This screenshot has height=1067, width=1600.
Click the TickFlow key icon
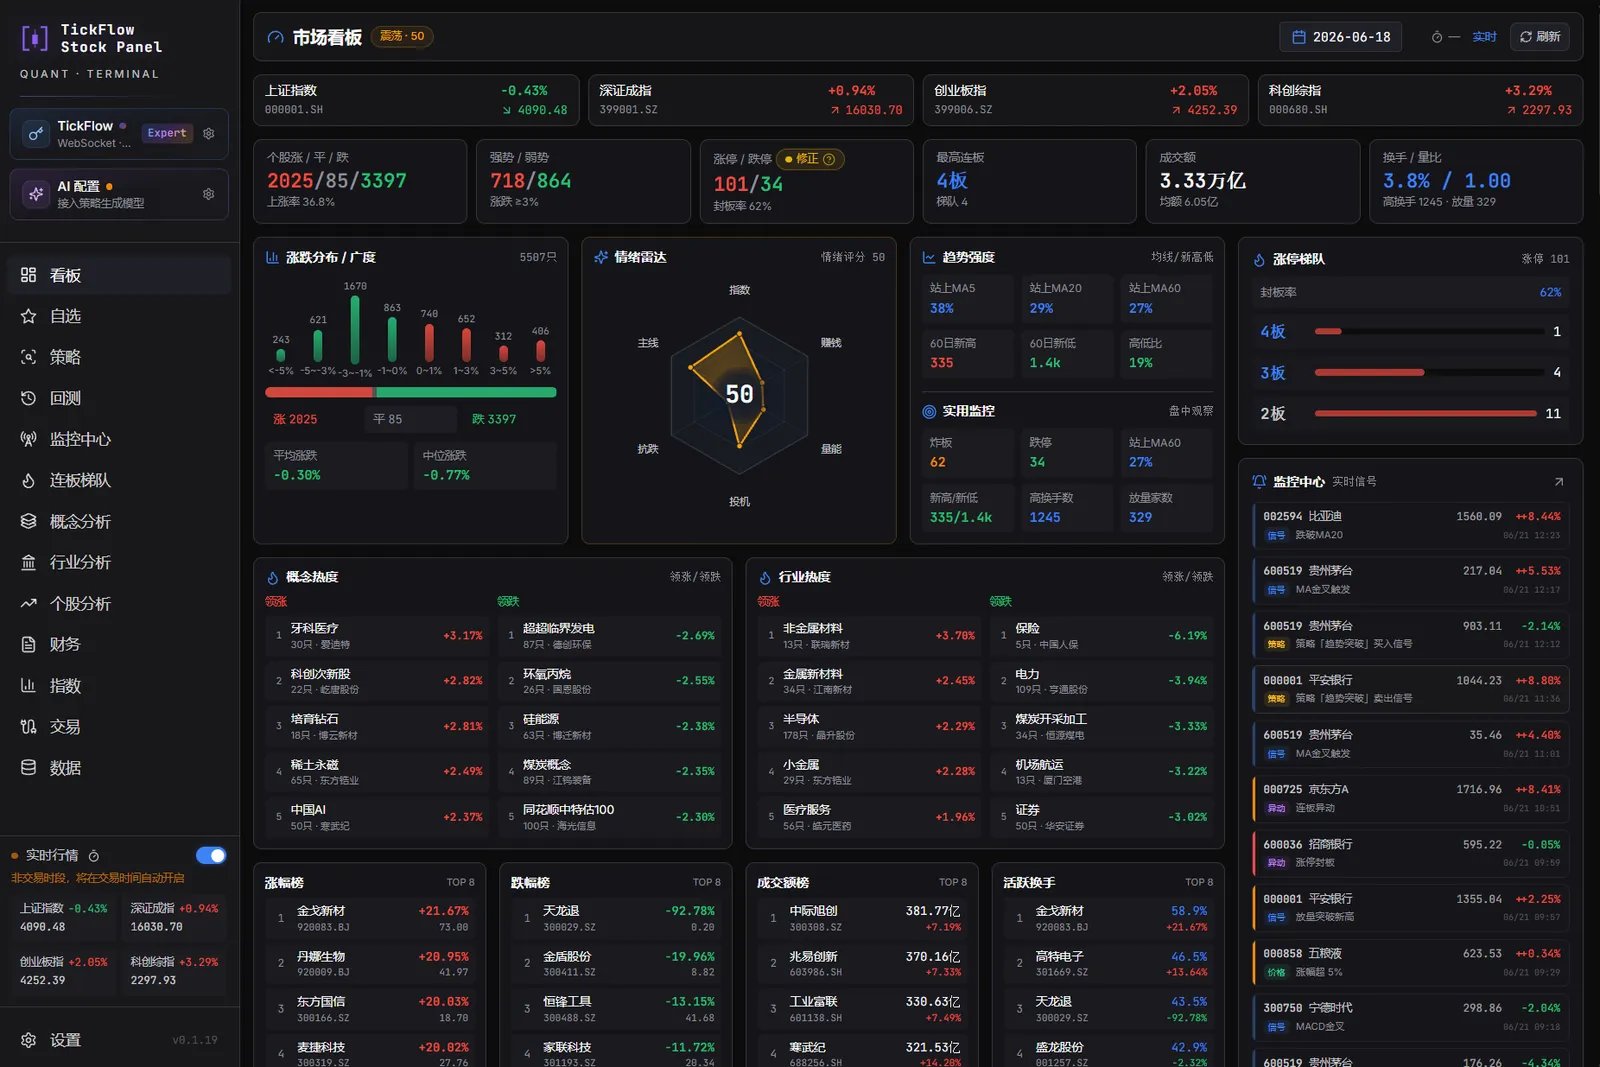(x=36, y=133)
